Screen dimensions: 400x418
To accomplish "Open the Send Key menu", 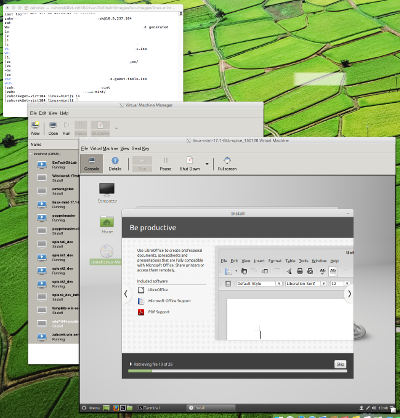I will click(140, 148).
